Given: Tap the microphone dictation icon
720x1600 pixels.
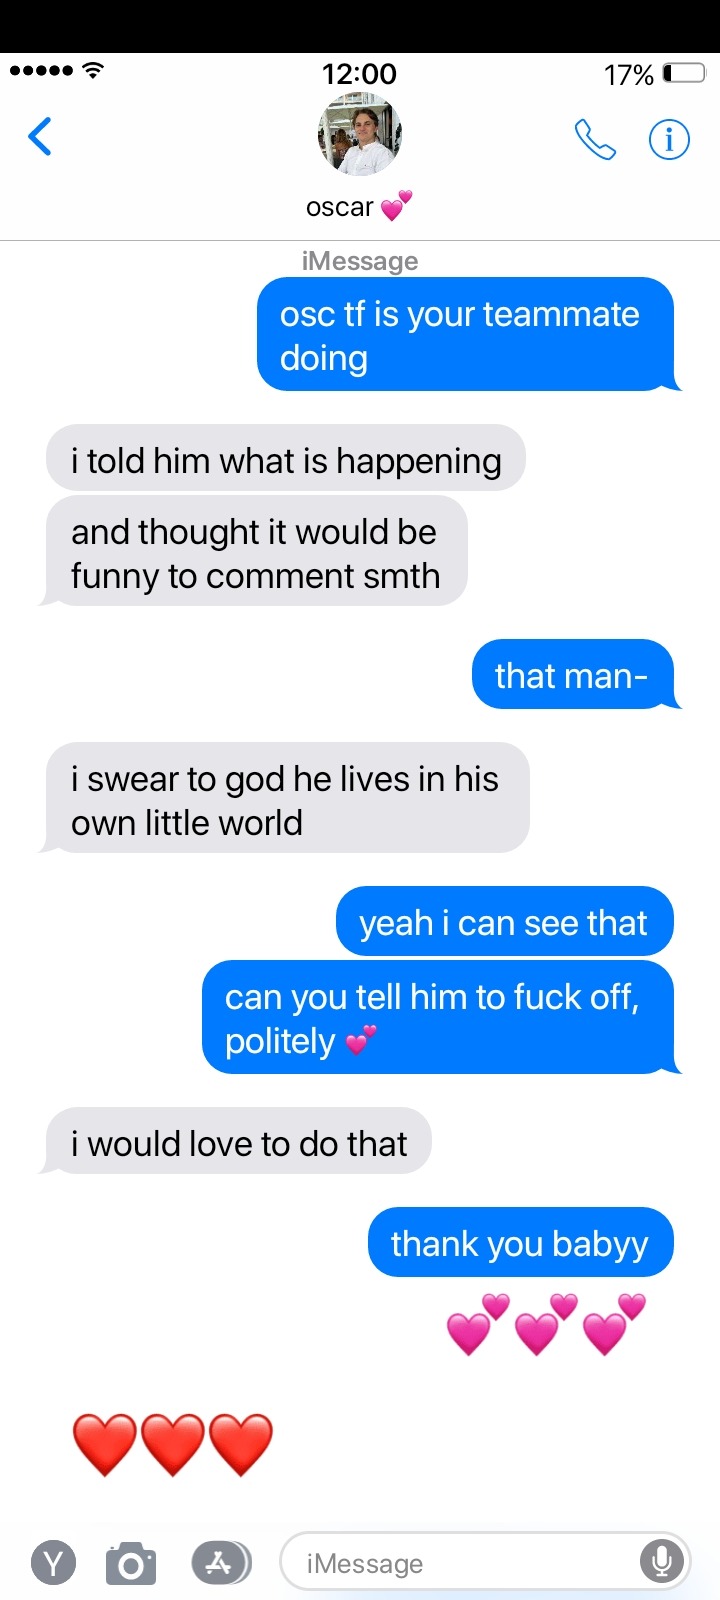Looking at the screenshot, I should point(661,1561).
